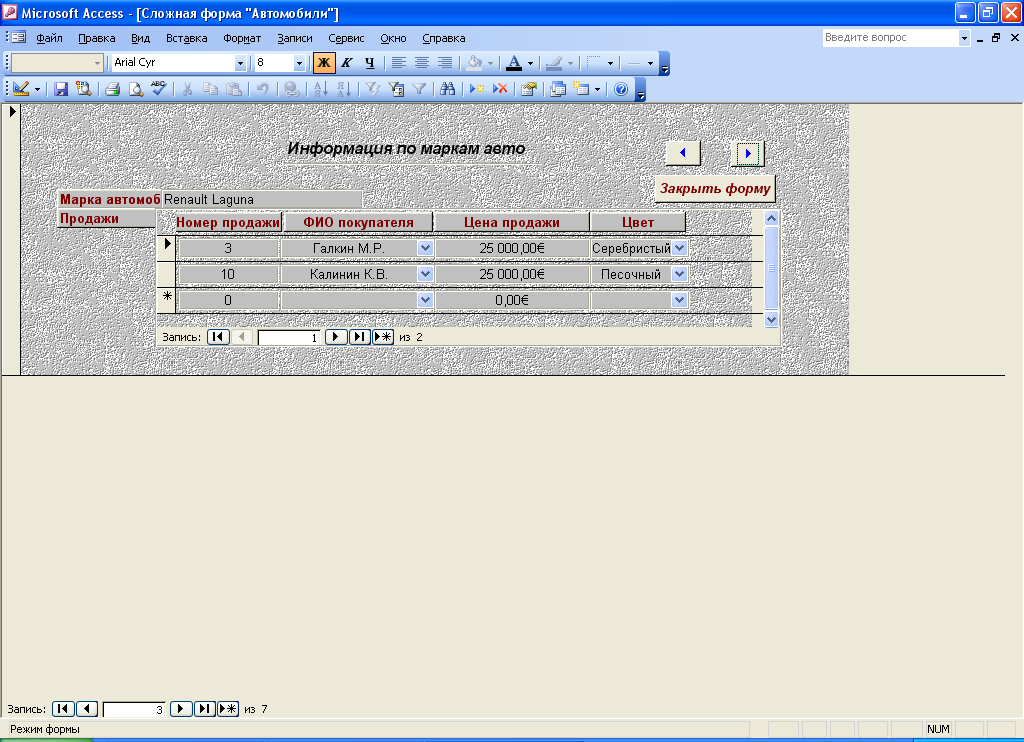Image resolution: width=1024 pixels, height=742 pixels.
Task: Toggle Center alignment
Action: (x=422, y=63)
